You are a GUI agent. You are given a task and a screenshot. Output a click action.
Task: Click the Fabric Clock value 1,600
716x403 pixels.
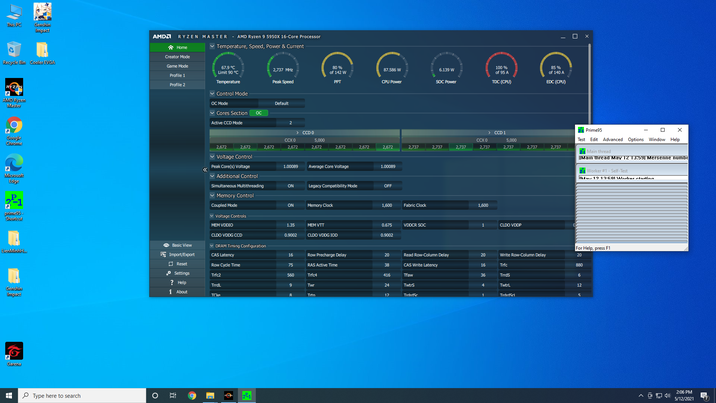pyautogui.click(x=483, y=205)
